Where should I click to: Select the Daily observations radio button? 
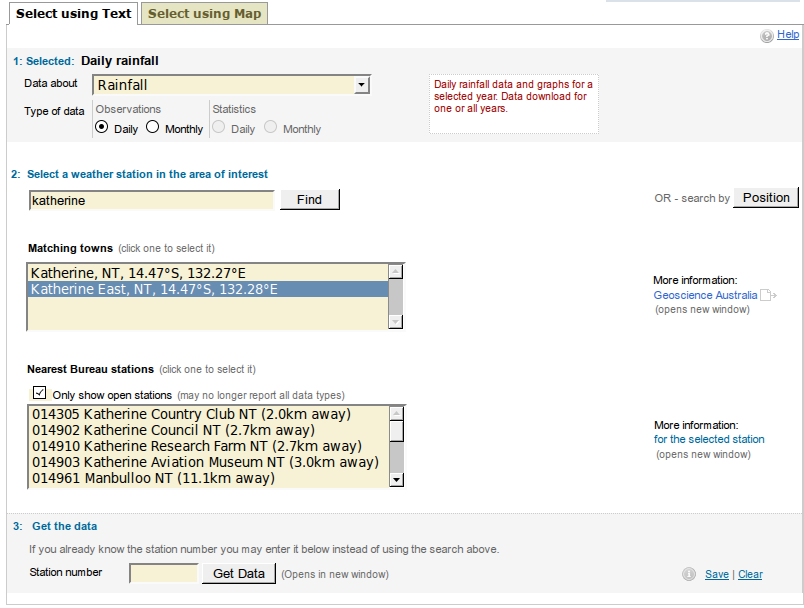coord(102,128)
